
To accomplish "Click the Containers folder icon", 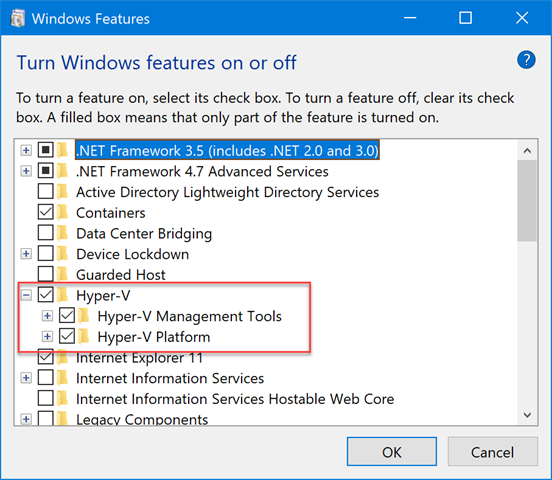I will pos(63,212).
